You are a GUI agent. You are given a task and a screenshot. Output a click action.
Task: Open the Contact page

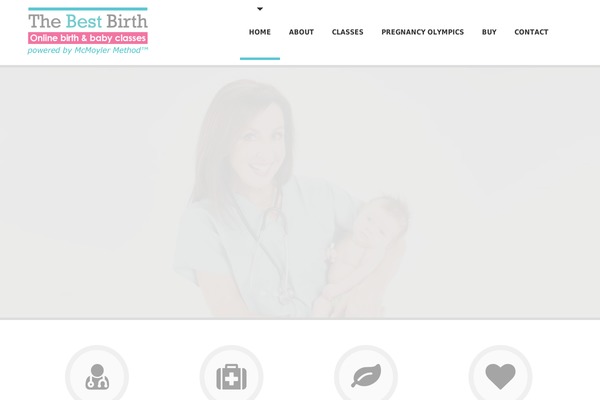531,32
